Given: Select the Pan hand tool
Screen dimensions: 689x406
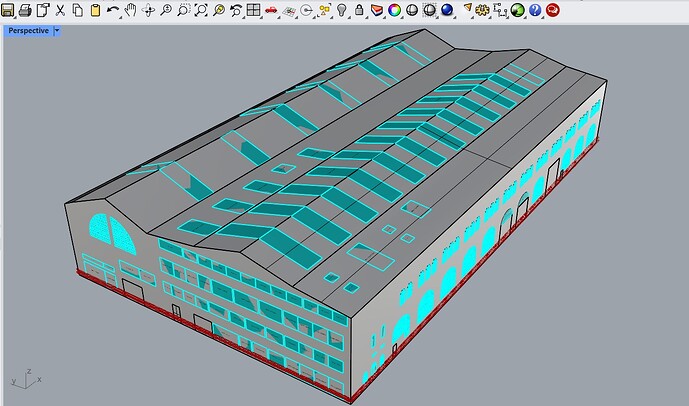Looking at the screenshot, I should [130, 10].
